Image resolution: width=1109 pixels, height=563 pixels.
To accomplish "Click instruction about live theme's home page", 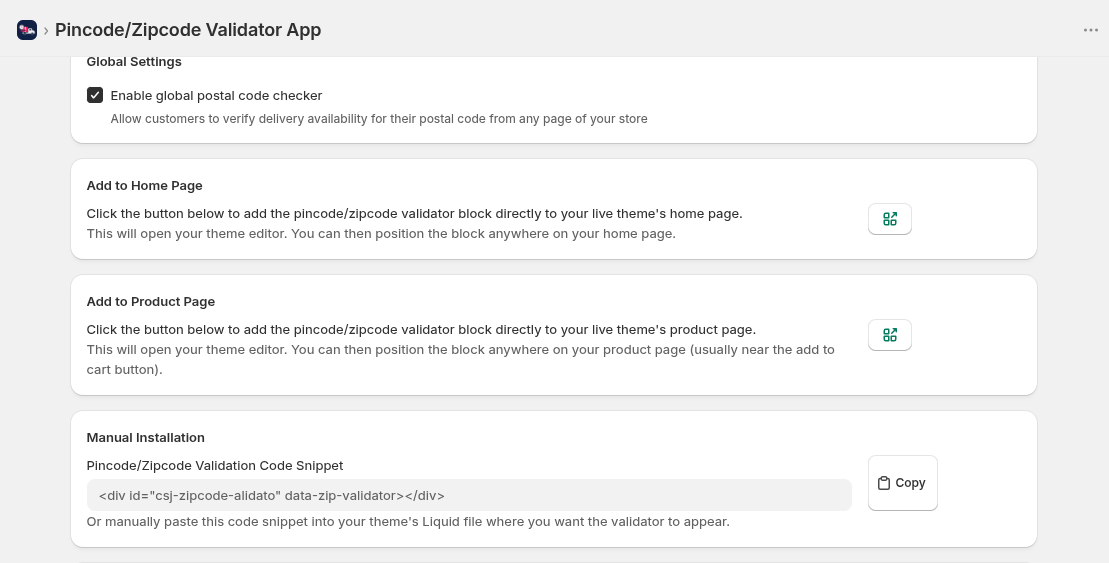I will coord(414,214).
